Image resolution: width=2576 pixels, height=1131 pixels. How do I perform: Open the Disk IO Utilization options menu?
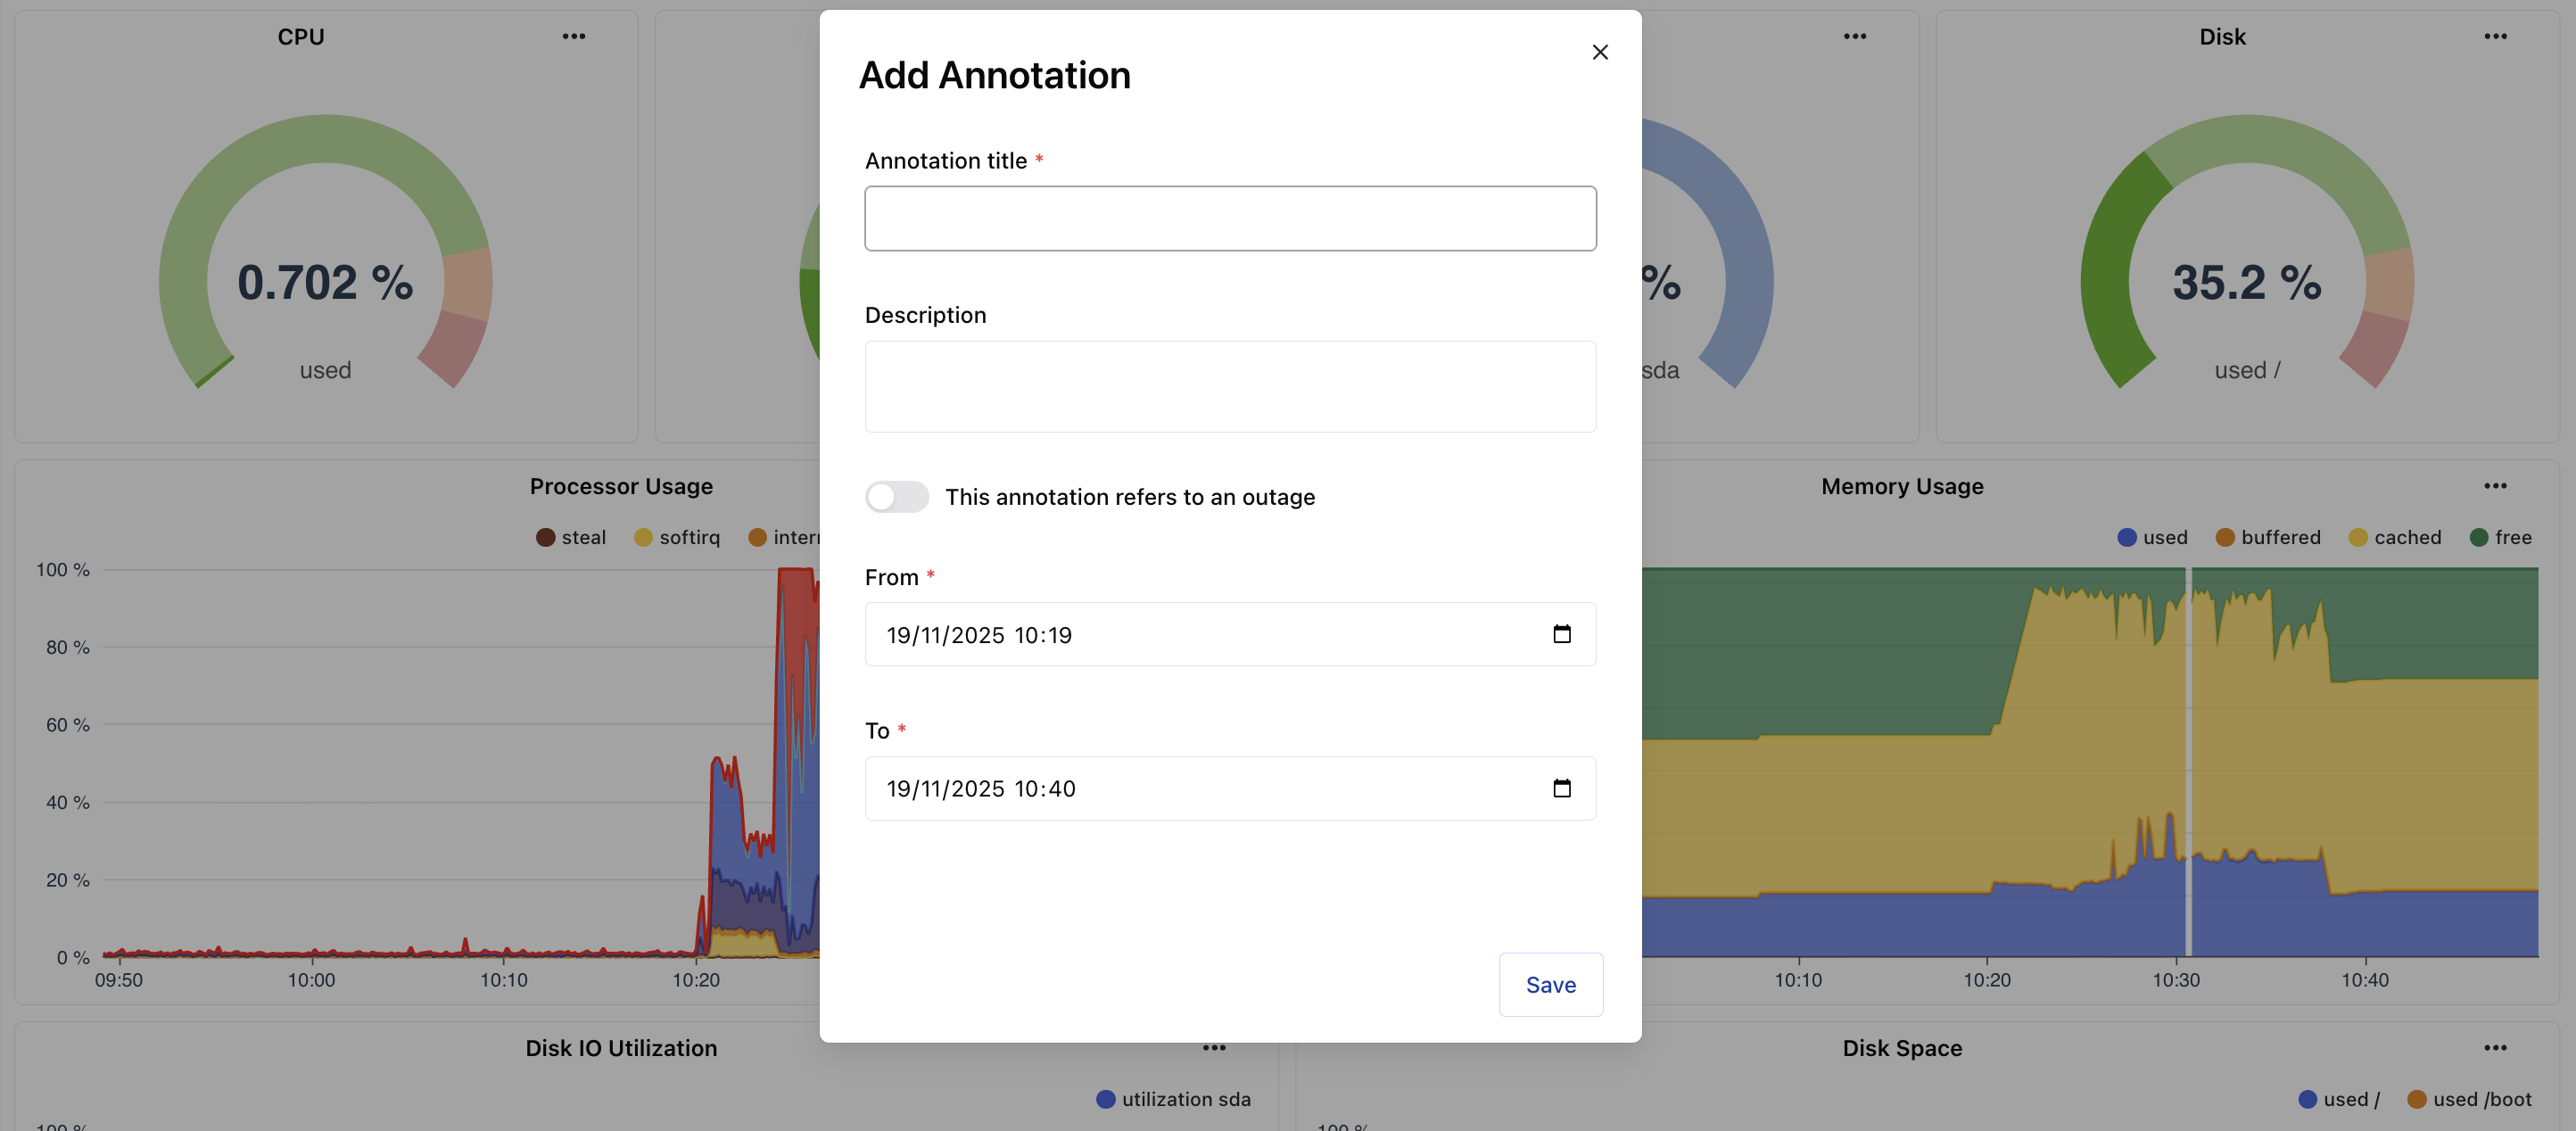[1214, 1047]
